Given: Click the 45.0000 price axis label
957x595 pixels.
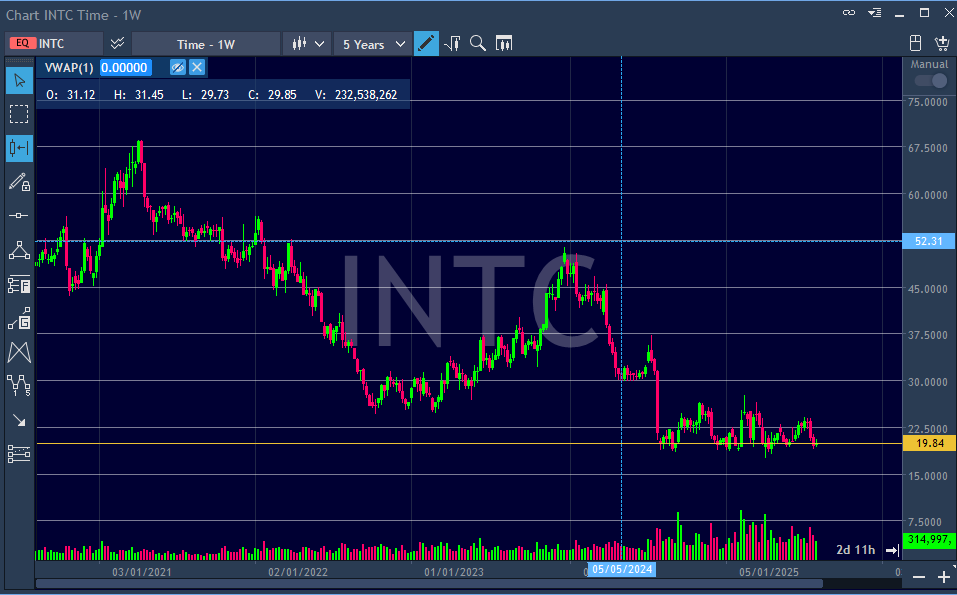Looking at the screenshot, I should tap(928, 289).
